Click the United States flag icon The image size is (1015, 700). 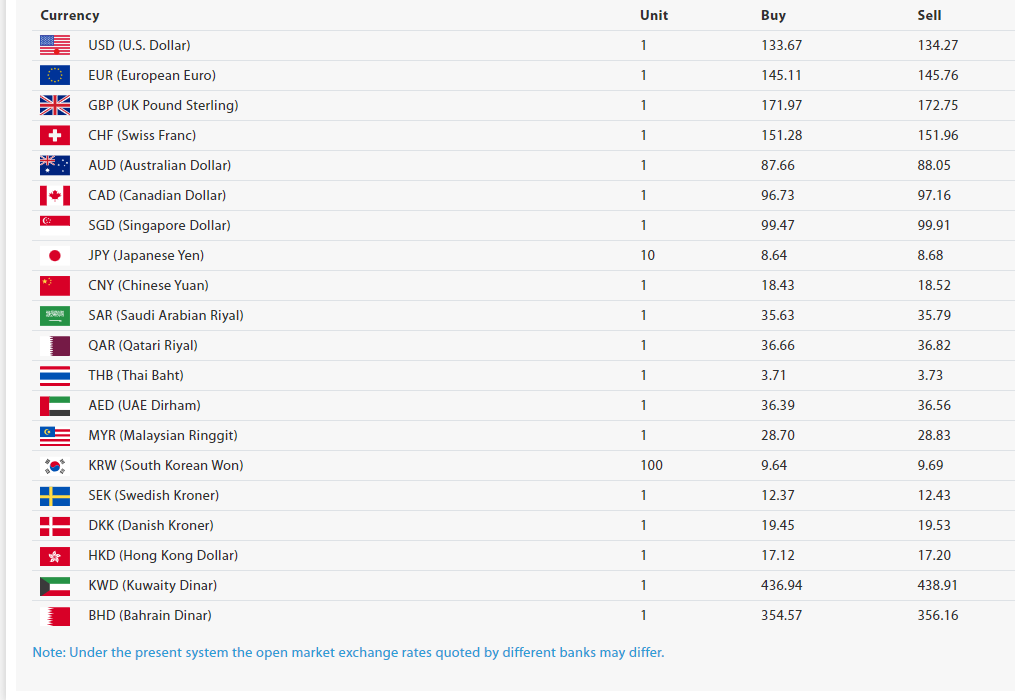pos(55,45)
